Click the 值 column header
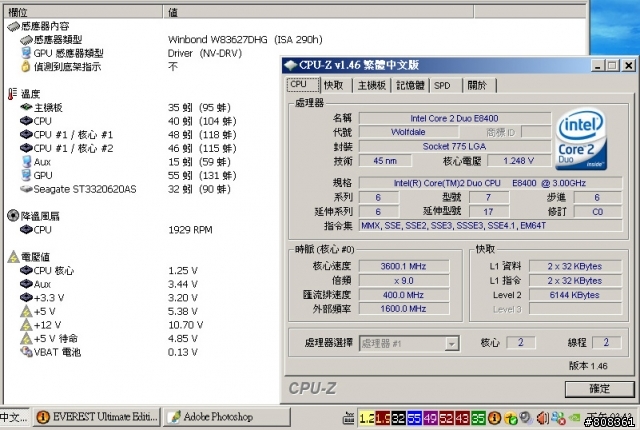The height and width of the screenshot is (430, 640). tap(318, 12)
